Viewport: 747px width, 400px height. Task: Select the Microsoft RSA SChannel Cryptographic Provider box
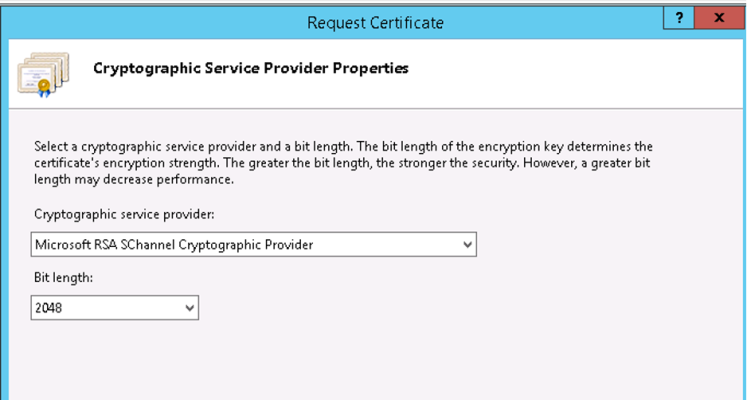(x=253, y=245)
